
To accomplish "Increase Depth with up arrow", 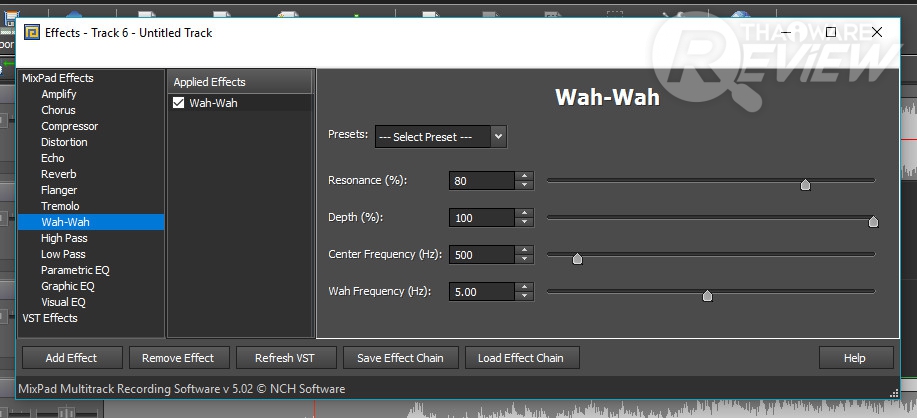I will point(525,213).
